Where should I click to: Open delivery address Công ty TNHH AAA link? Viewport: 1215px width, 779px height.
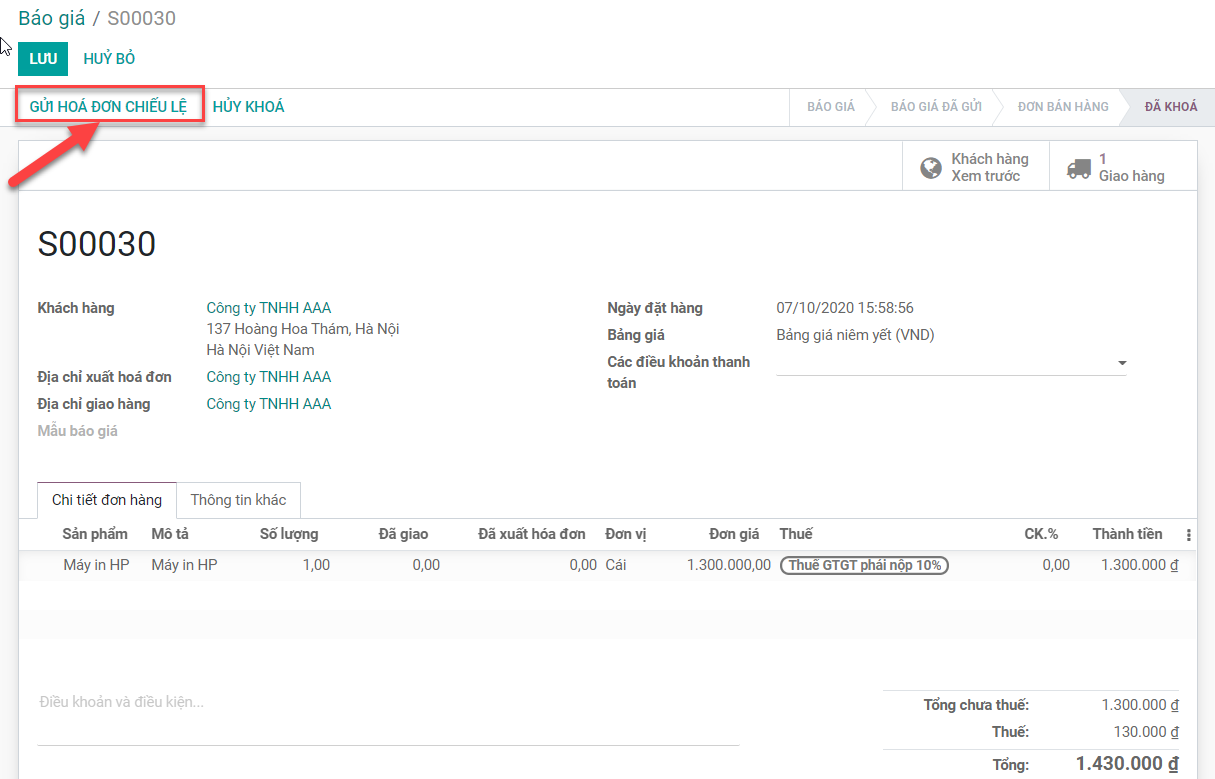(x=268, y=404)
